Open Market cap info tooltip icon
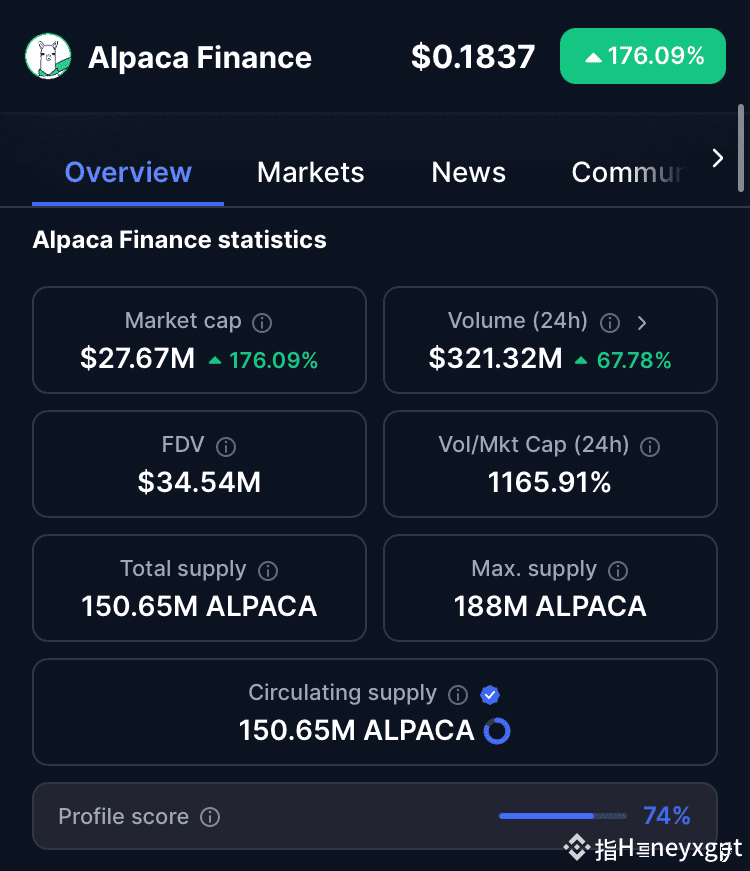Image resolution: width=750 pixels, height=871 pixels. coord(262,323)
